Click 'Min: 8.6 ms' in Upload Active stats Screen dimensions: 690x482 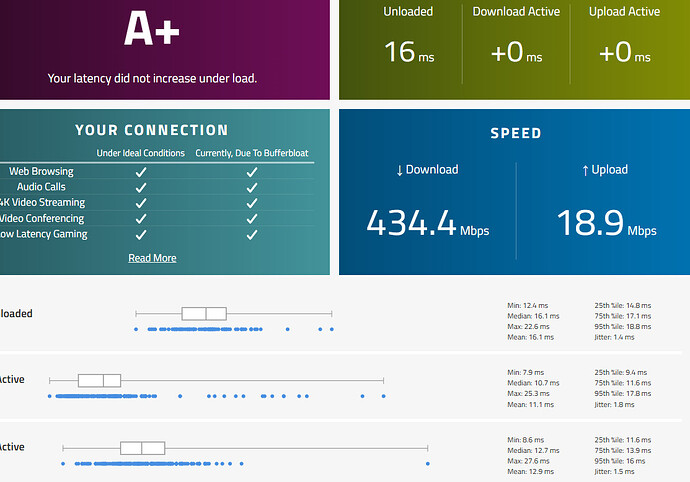[525, 440]
